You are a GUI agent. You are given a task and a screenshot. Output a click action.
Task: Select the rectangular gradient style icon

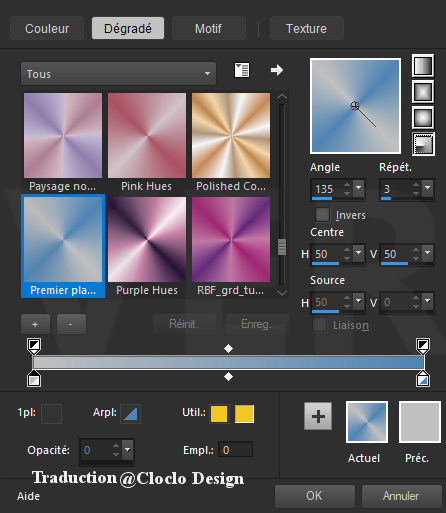pos(423,91)
